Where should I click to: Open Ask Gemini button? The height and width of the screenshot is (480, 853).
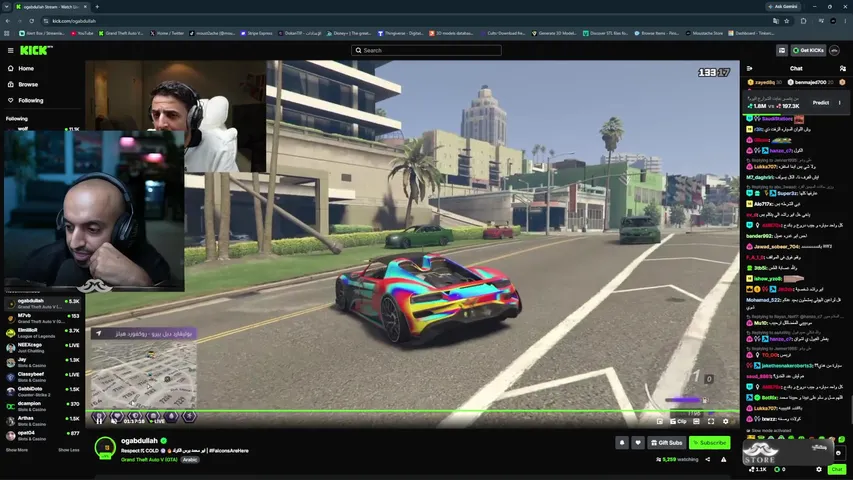point(783,7)
